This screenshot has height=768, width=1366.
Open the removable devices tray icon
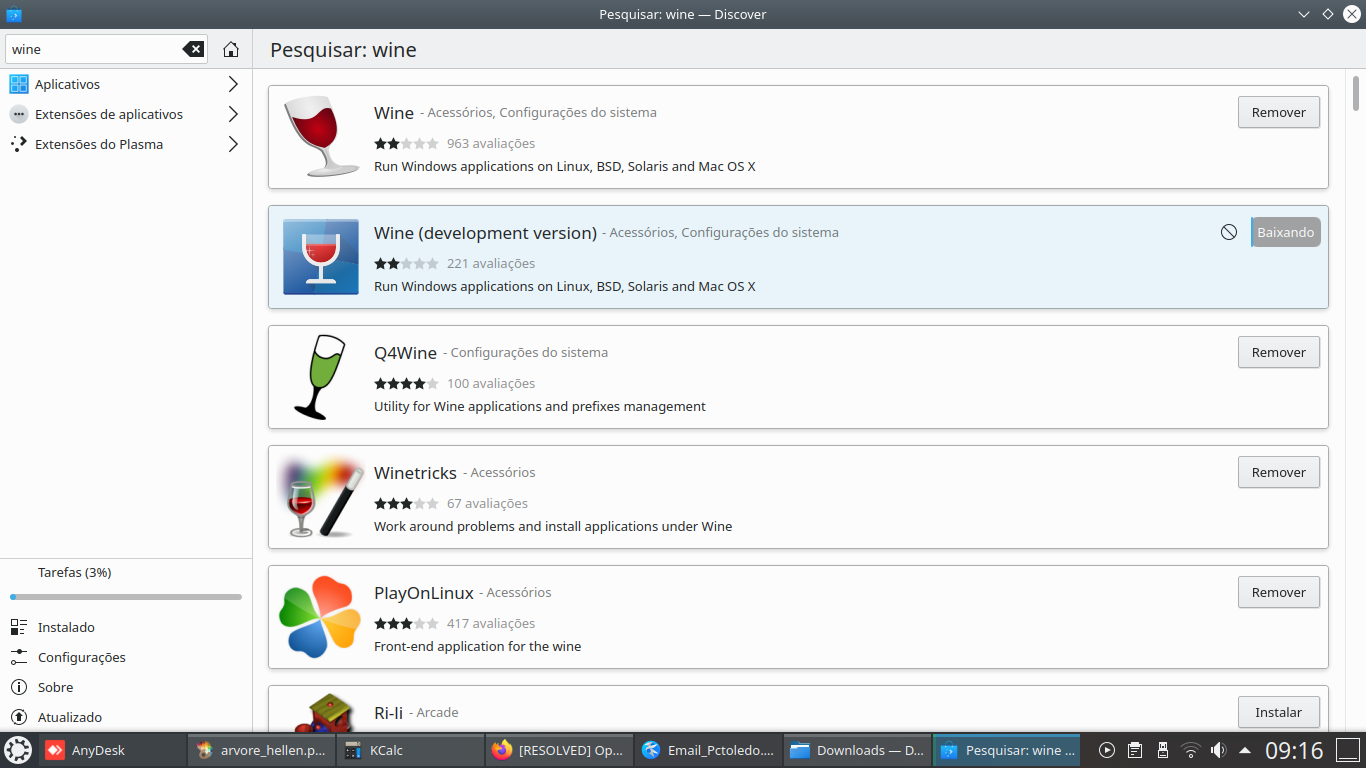click(1162, 750)
